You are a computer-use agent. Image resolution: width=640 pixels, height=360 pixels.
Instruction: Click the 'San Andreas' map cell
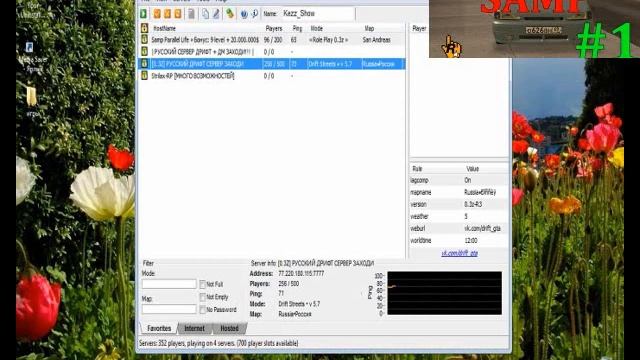376,40
